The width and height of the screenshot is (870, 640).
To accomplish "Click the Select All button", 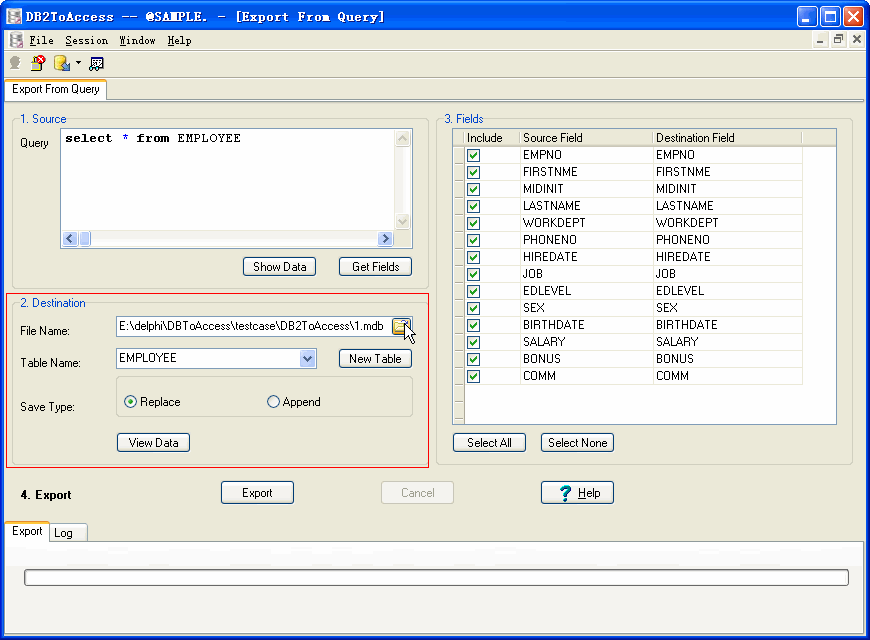I will tap(489, 443).
